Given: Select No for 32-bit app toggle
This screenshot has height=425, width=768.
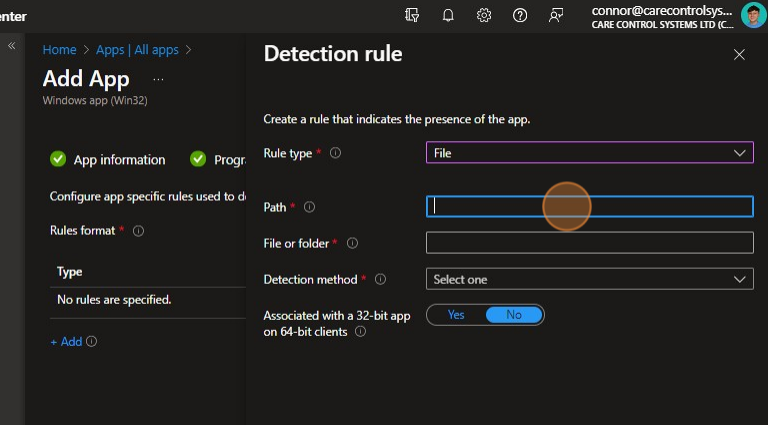Looking at the screenshot, I should click(514, 314).
